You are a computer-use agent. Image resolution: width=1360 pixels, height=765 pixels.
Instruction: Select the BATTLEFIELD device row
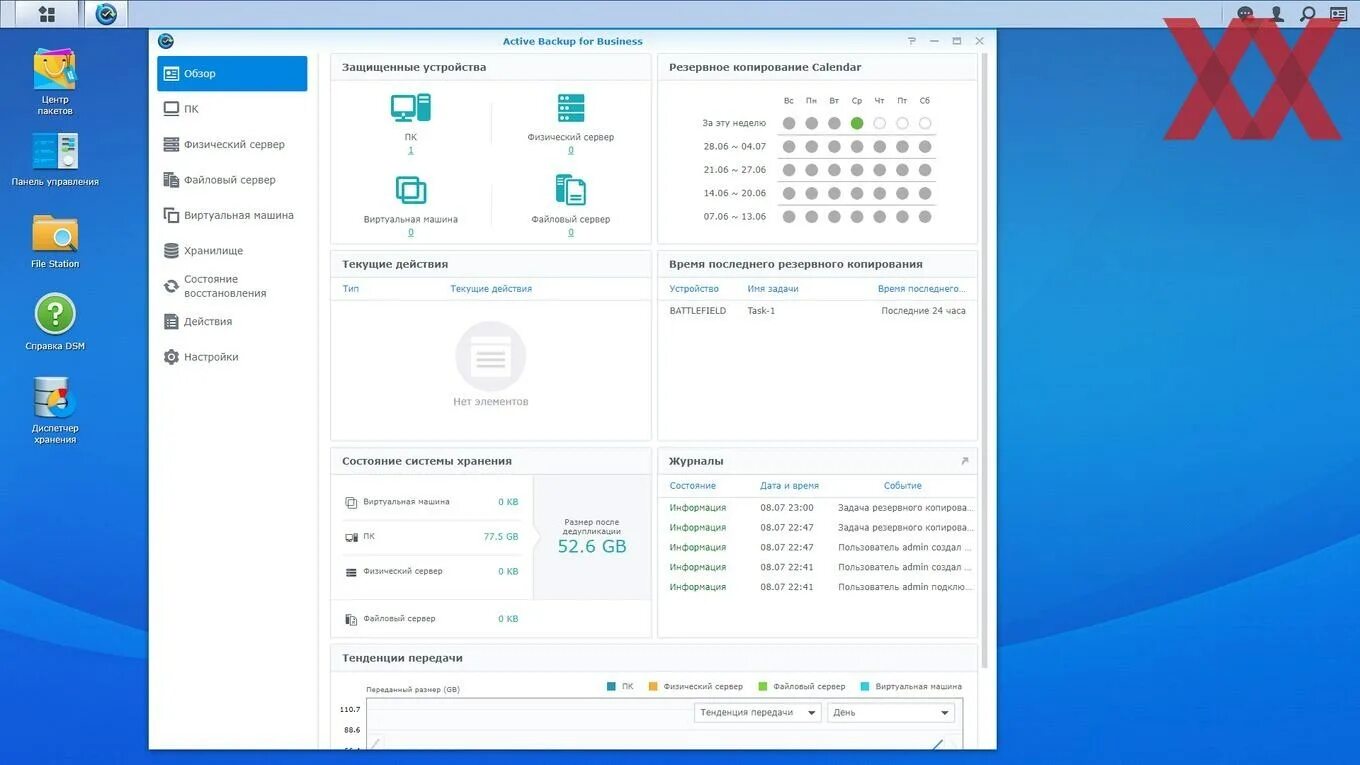(x=817, y=311)
